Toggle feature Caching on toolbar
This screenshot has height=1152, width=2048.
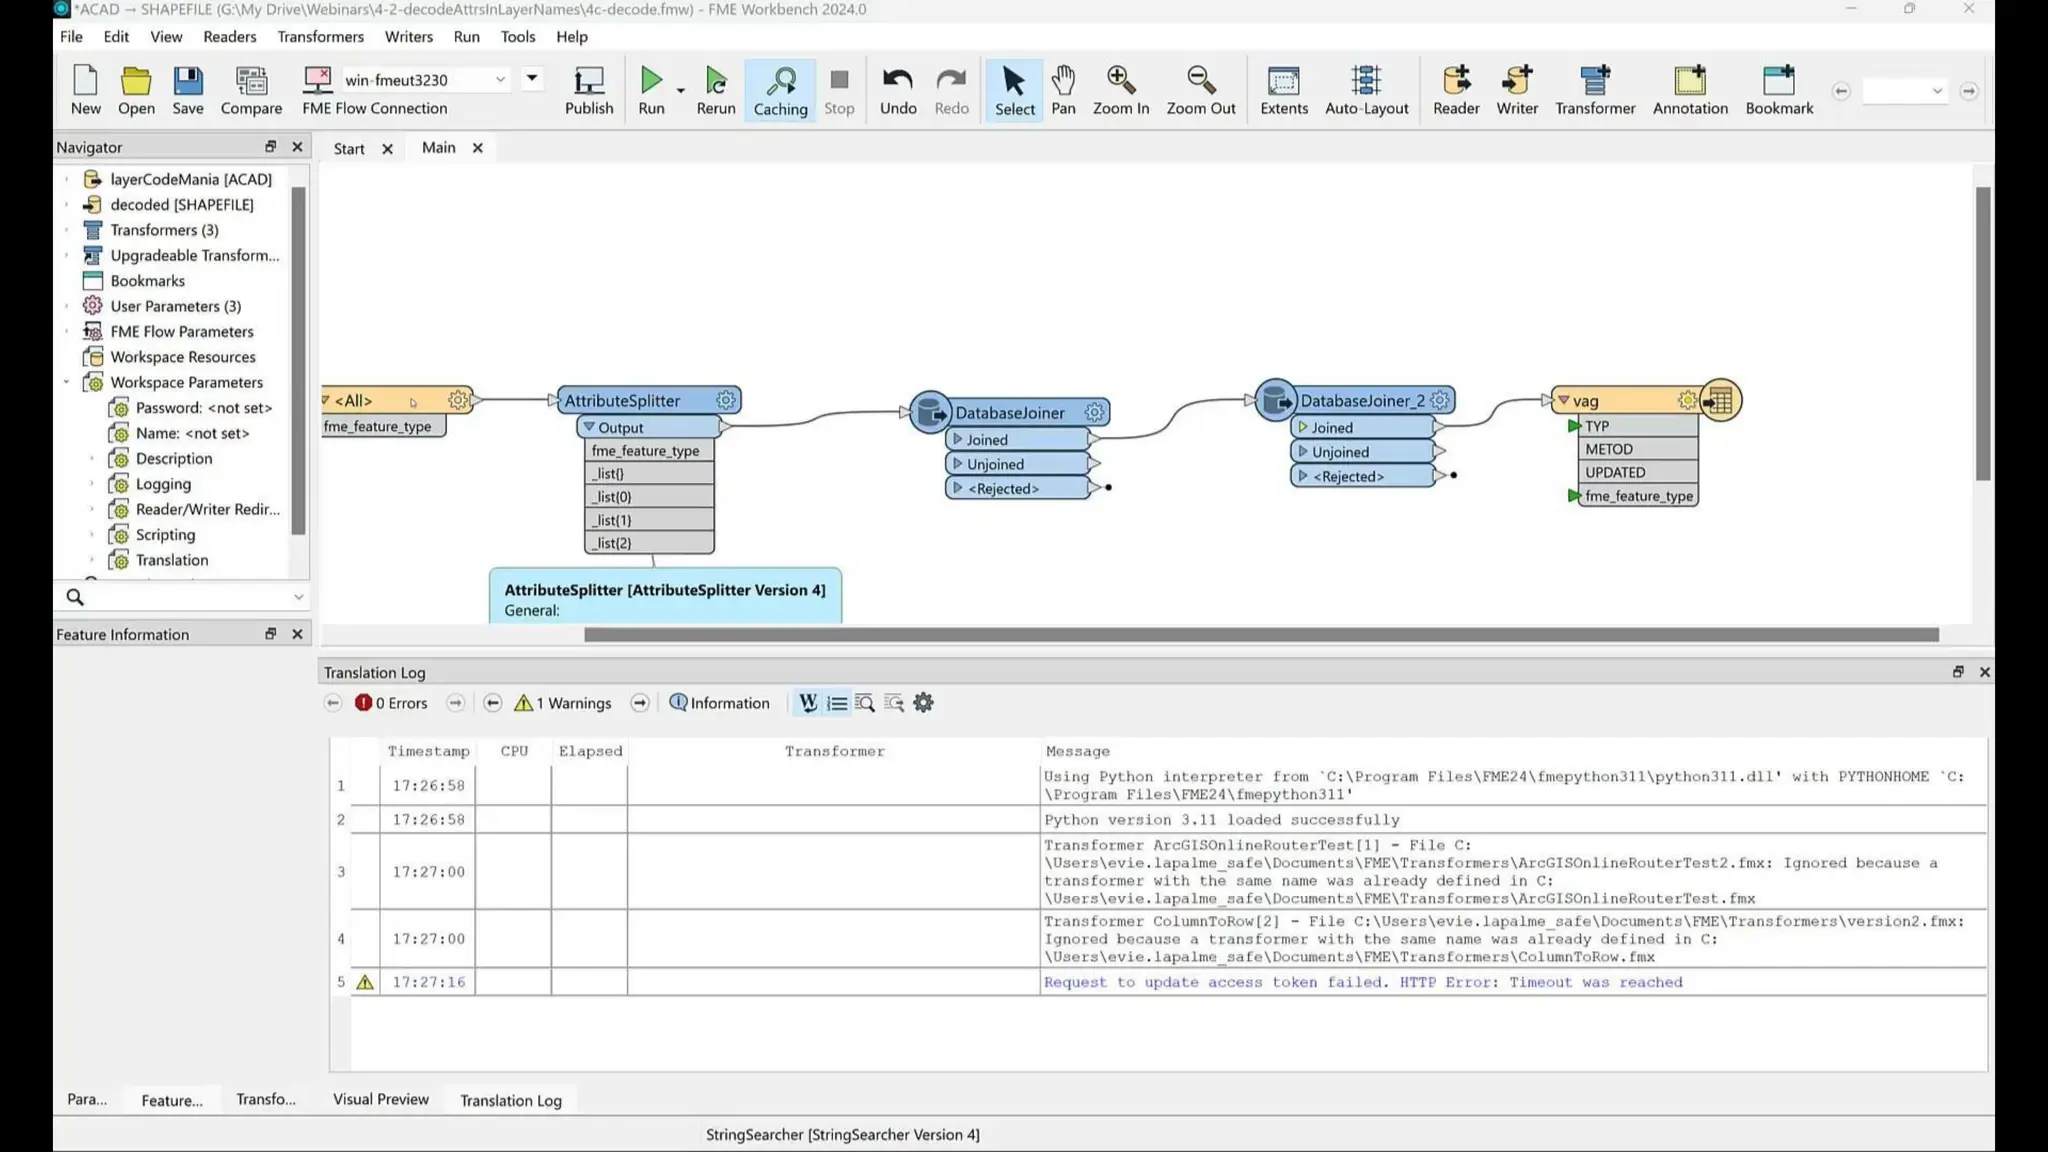[x=780, y=89]
